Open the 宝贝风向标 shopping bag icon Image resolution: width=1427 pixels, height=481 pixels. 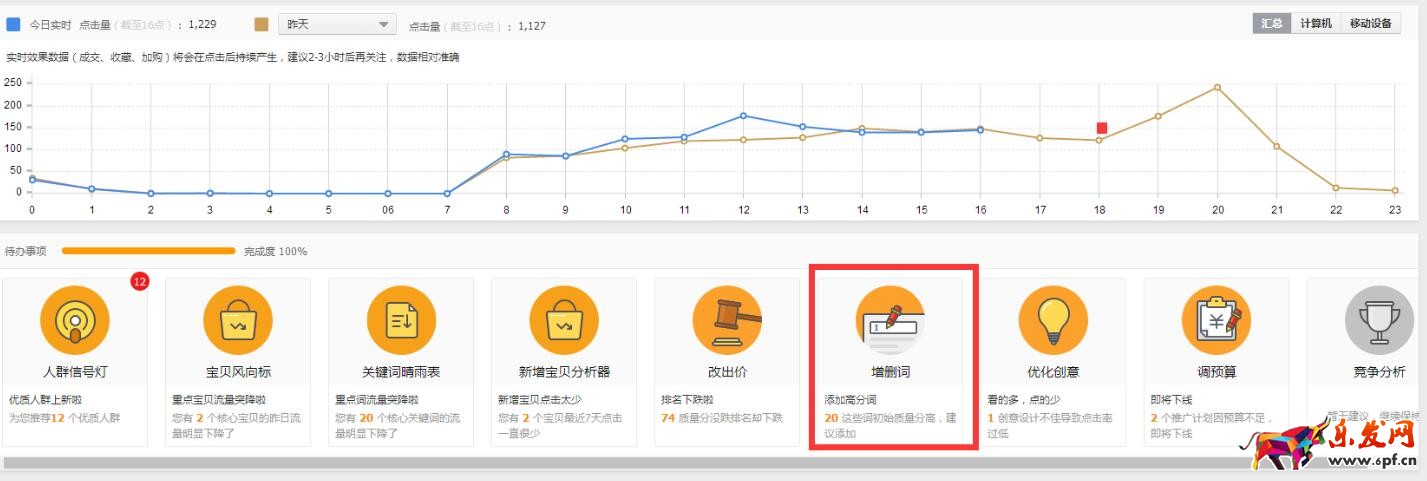238,320
